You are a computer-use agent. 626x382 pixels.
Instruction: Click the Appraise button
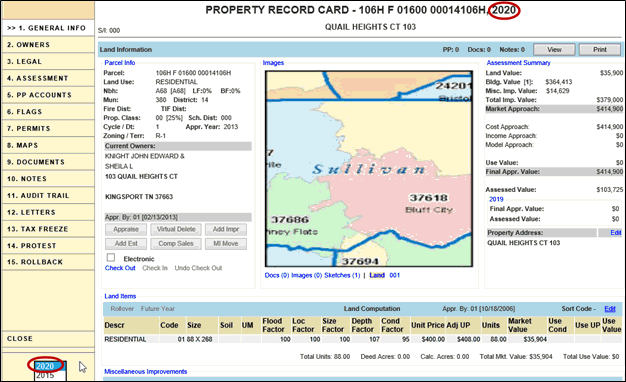(126, 229)
